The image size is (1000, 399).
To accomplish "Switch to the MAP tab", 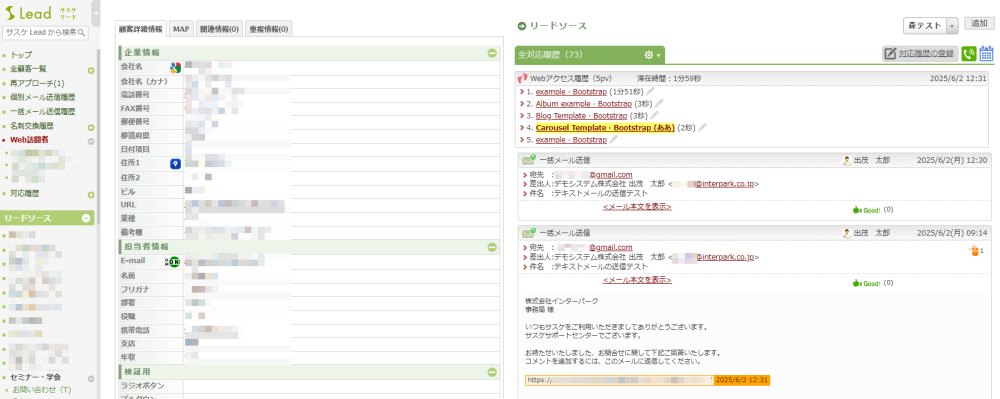I will pos(181,29).
